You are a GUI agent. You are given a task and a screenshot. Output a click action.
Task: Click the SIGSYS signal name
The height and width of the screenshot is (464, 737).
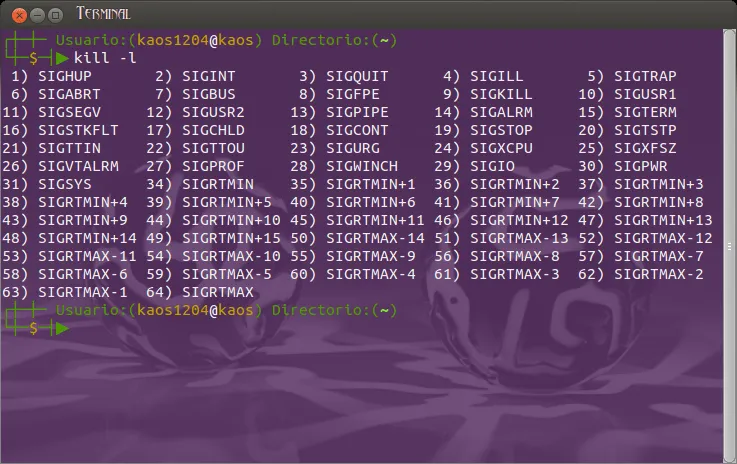65,184
